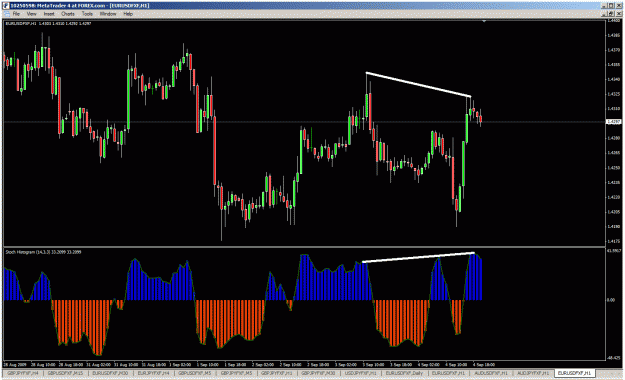Open the Tools menu
The image size is (625, 380).
[x=87, y=14]
